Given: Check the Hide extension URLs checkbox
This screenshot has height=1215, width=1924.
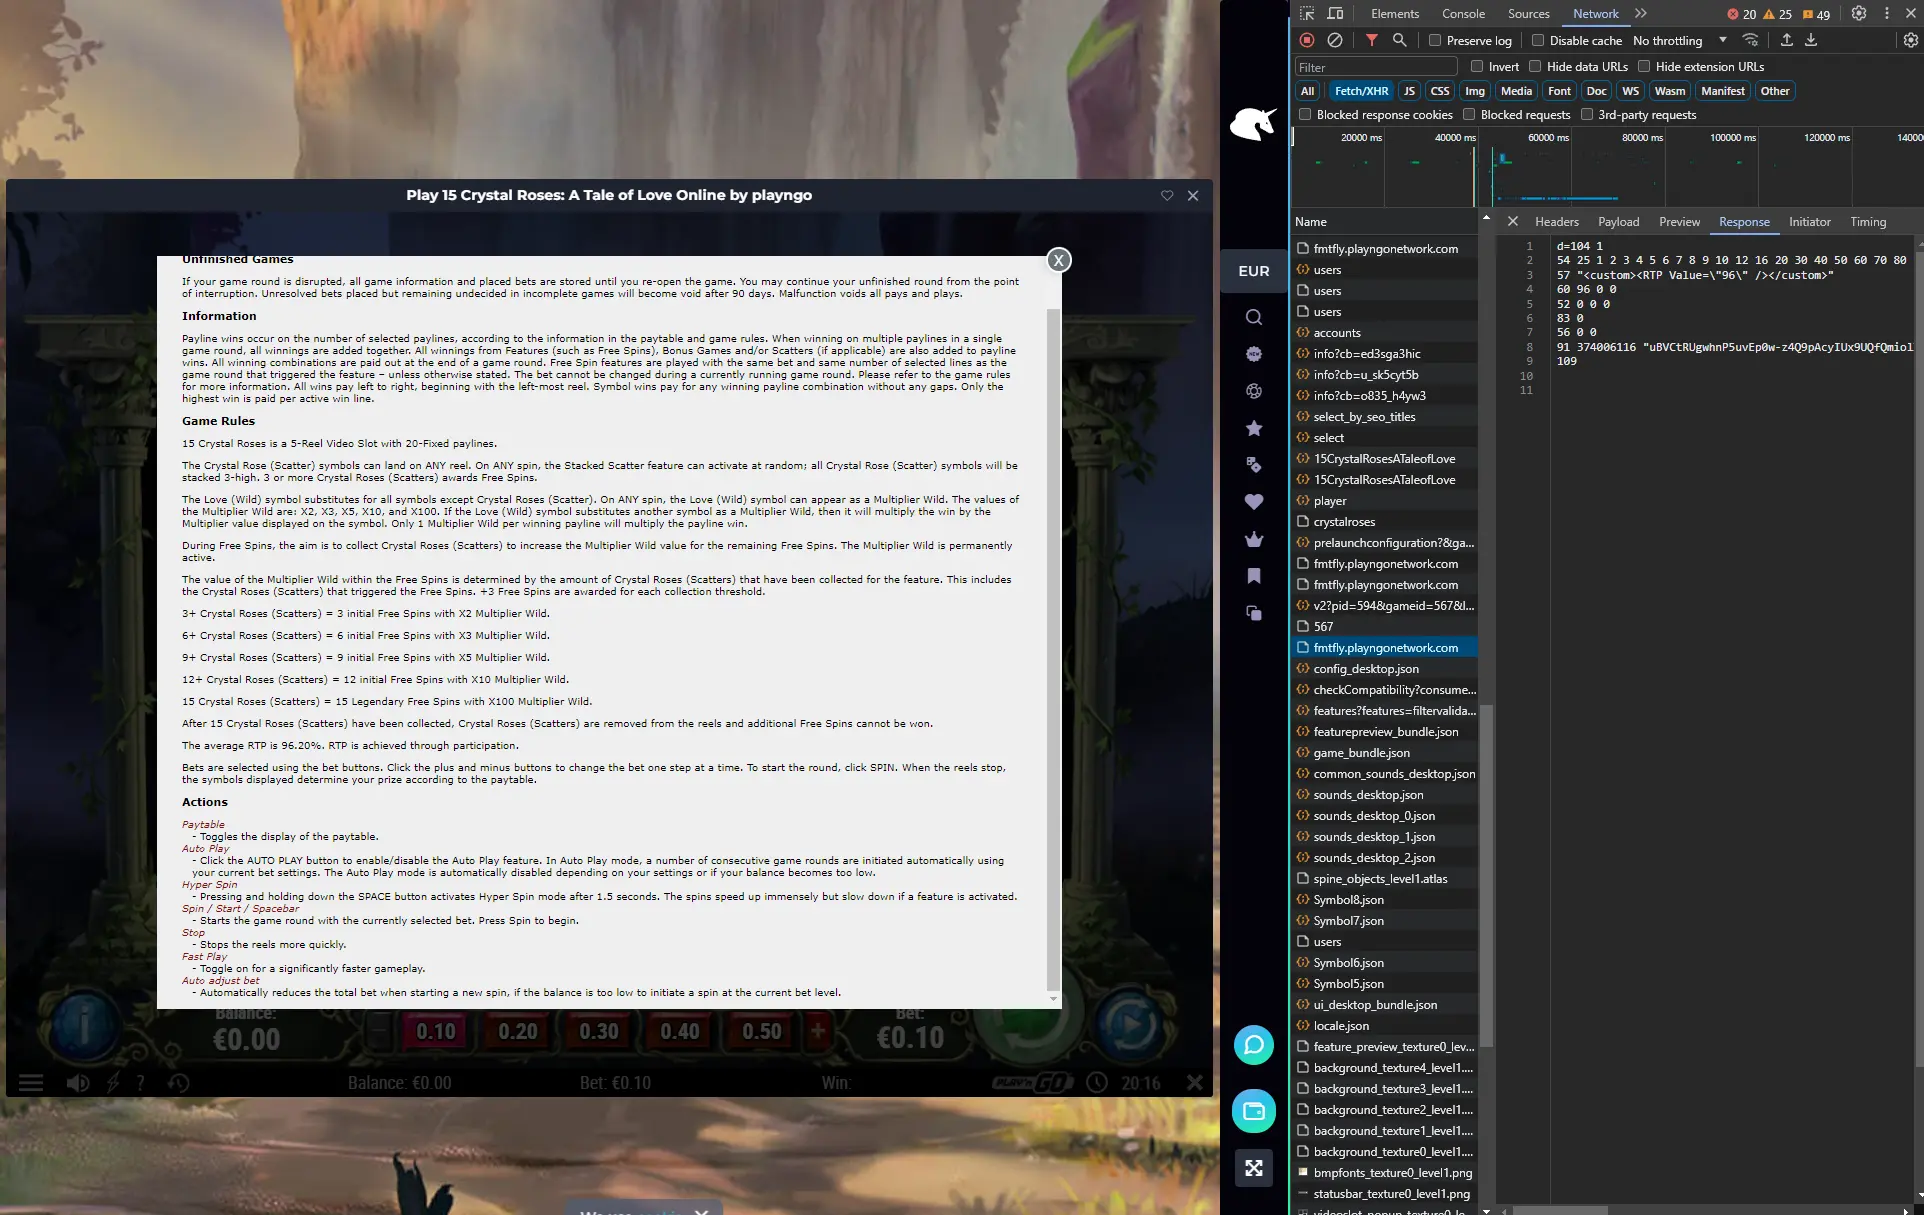Looking at the screenshot, I should tap(1644, 66).
